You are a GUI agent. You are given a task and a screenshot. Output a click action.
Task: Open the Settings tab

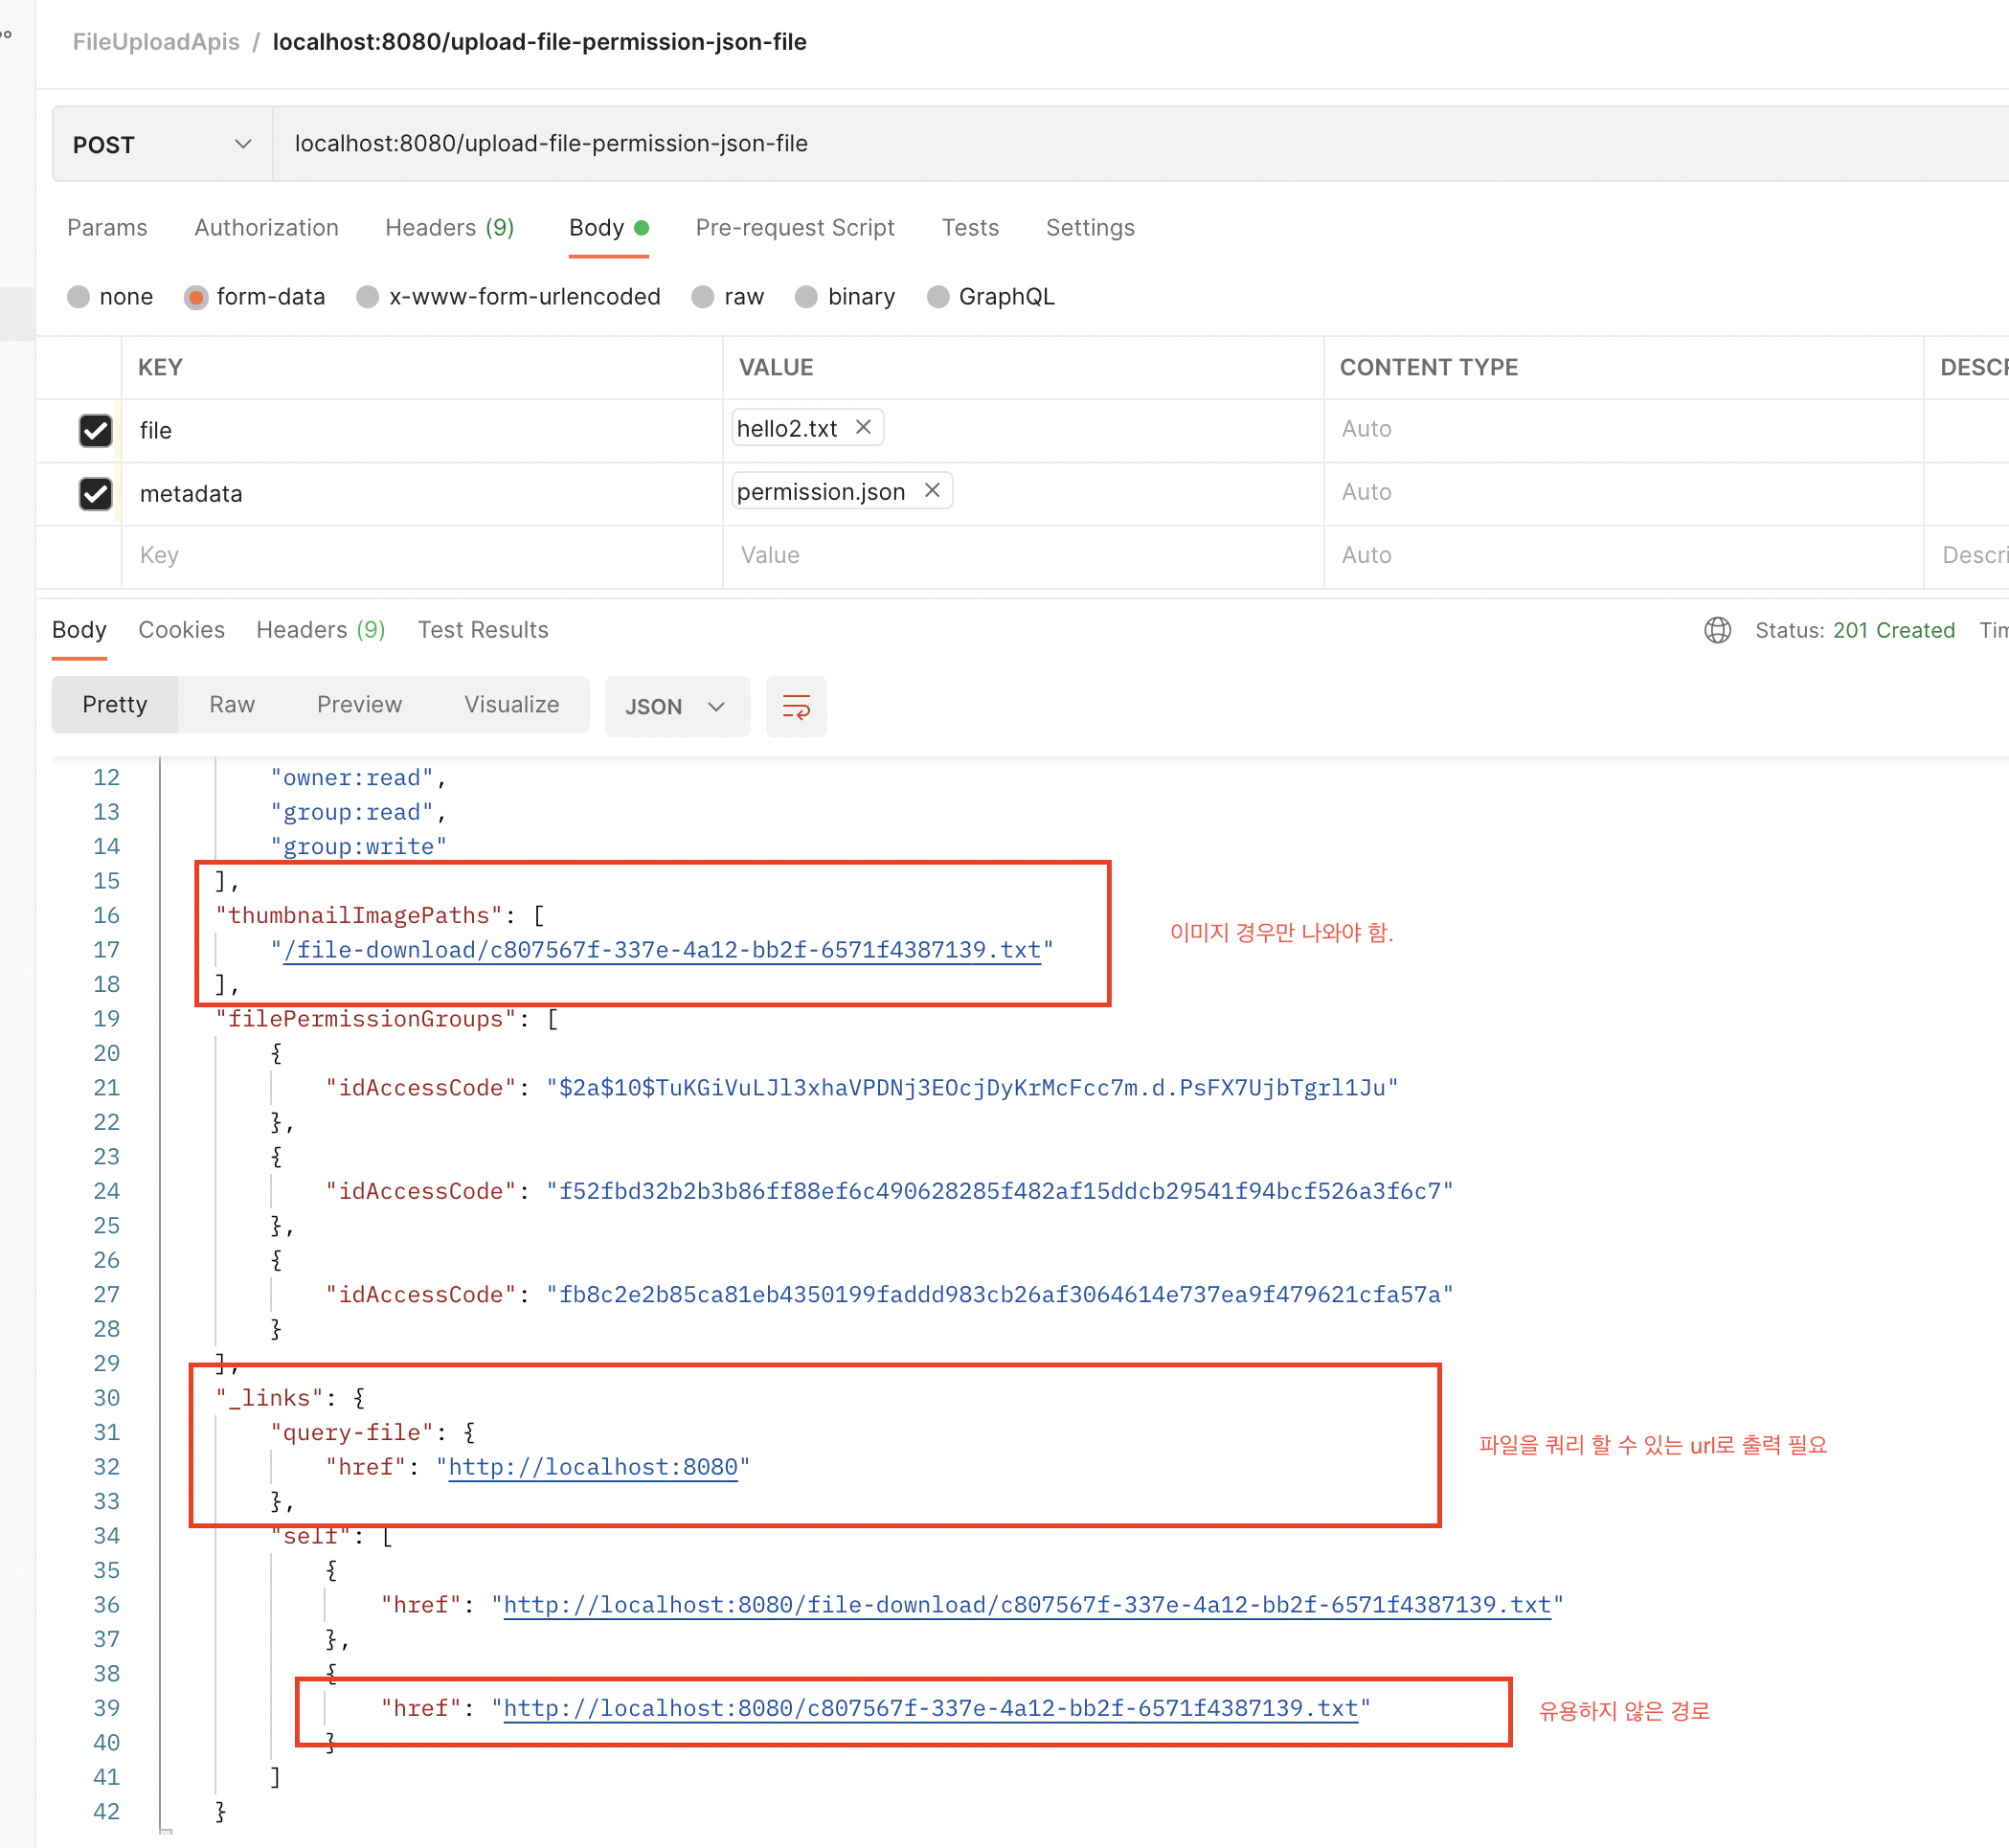[x=1090, y=228]
